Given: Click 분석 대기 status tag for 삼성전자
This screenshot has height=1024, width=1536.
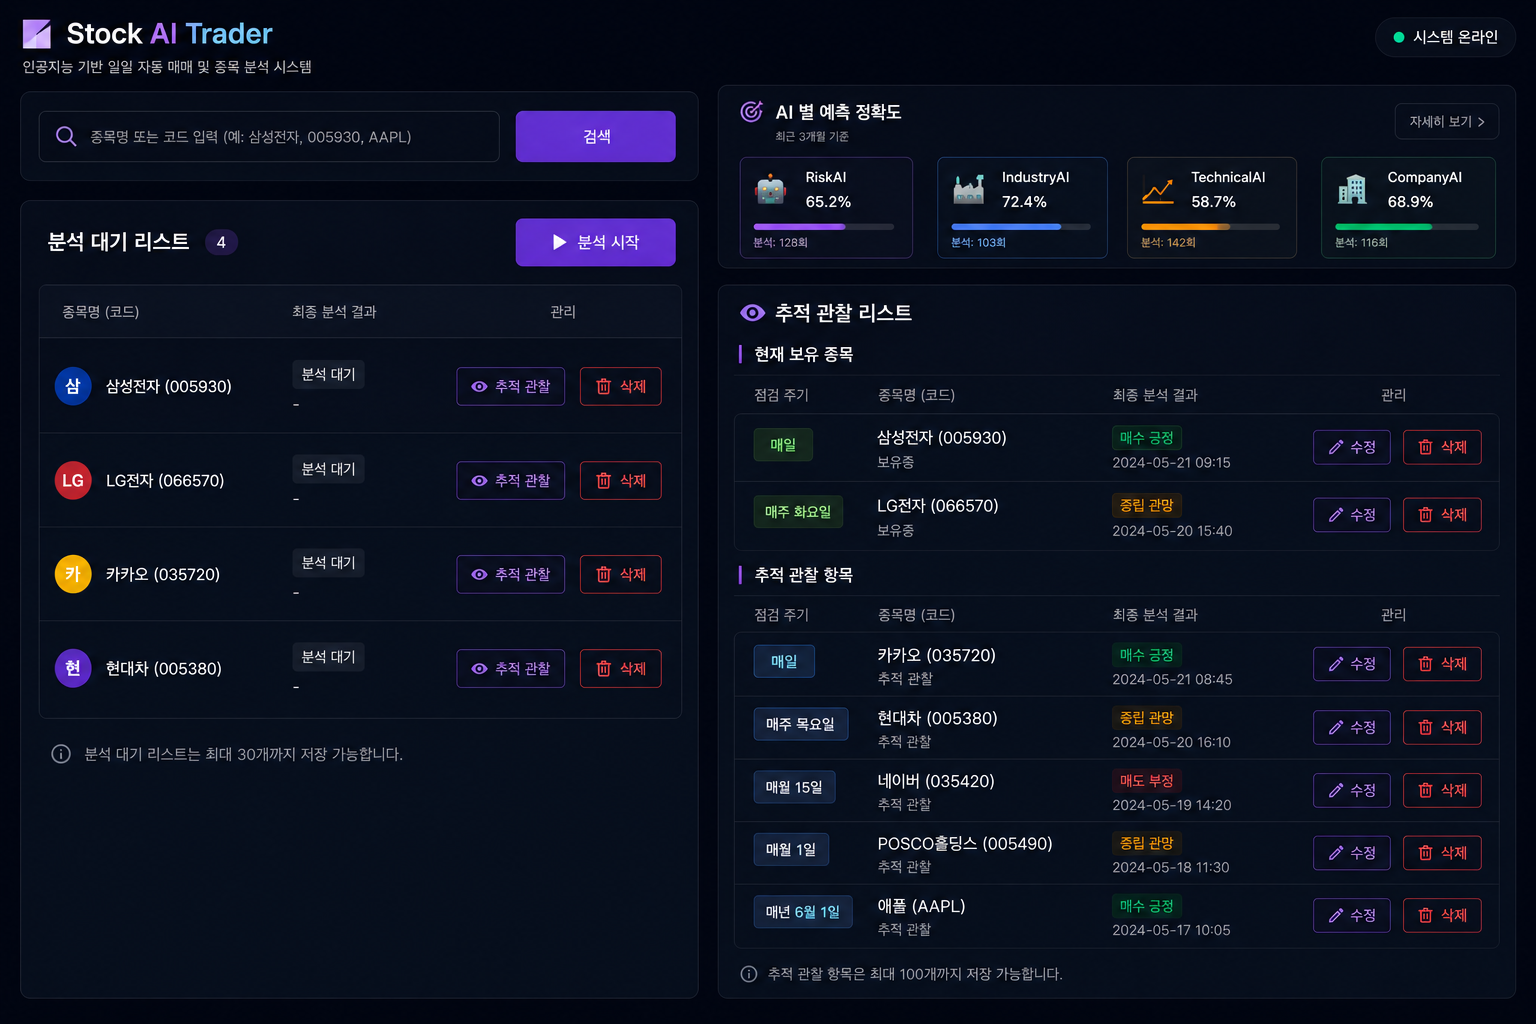Looking at the screenshot, I should (x=328, y=374).
